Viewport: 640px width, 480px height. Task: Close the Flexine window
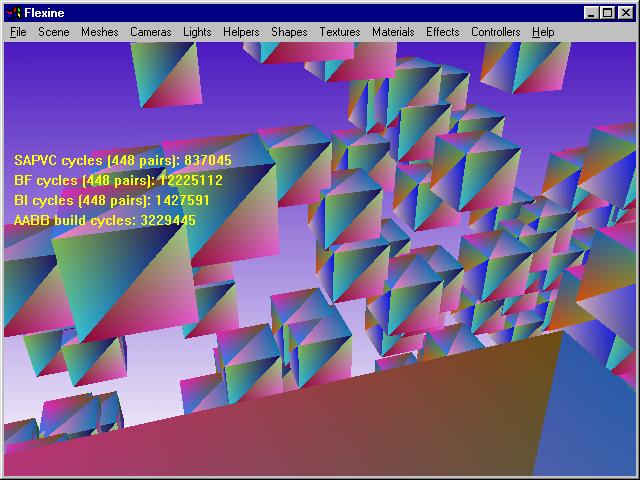click(x=626, y=13)
